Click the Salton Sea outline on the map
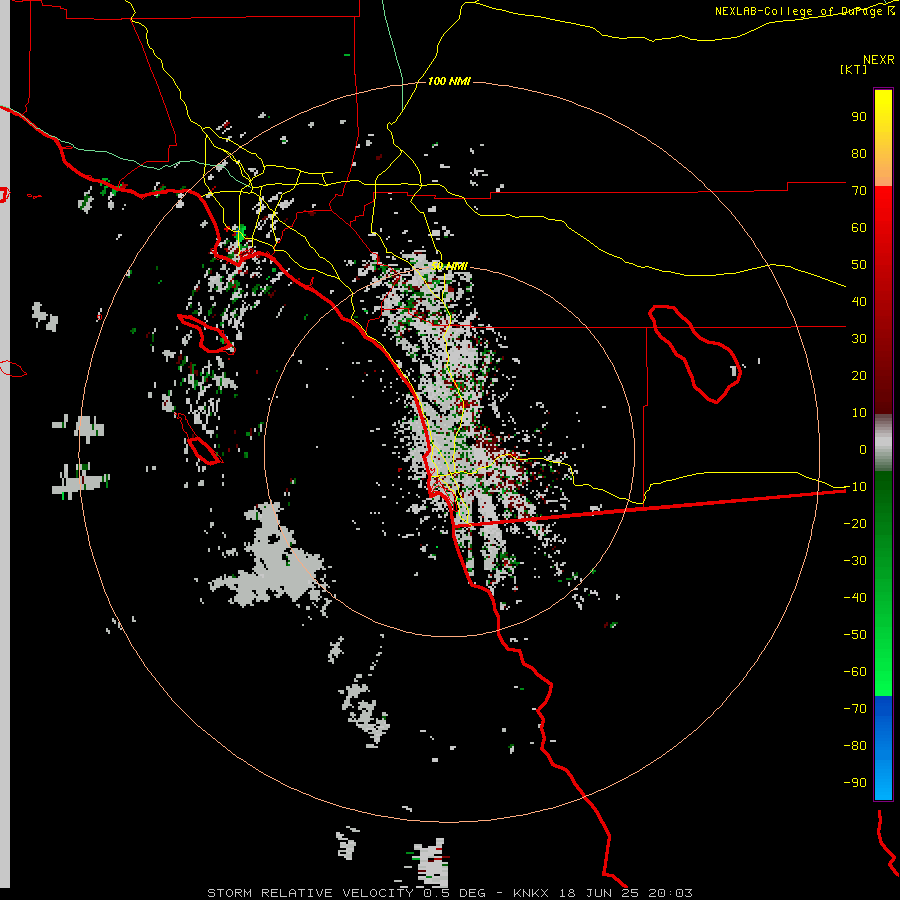This screenshot has height=900, width=900. (x=695, y=354)
